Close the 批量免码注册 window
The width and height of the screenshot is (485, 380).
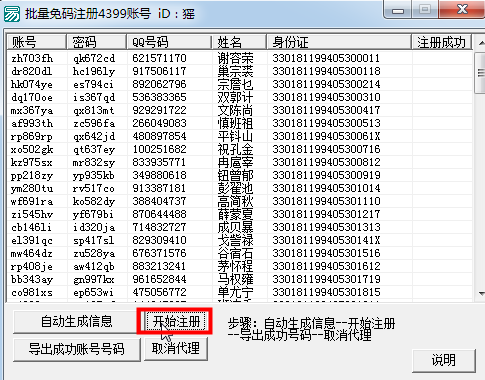click(x=462, y=9)
